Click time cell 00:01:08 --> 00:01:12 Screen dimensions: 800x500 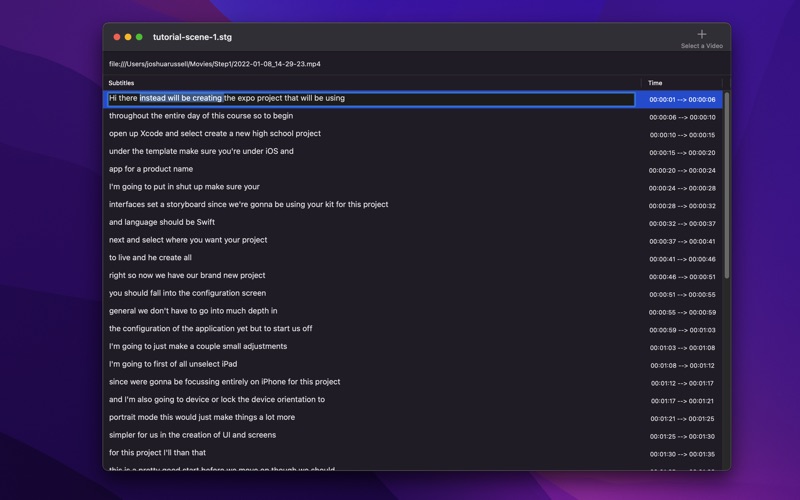tap(682, 366)
